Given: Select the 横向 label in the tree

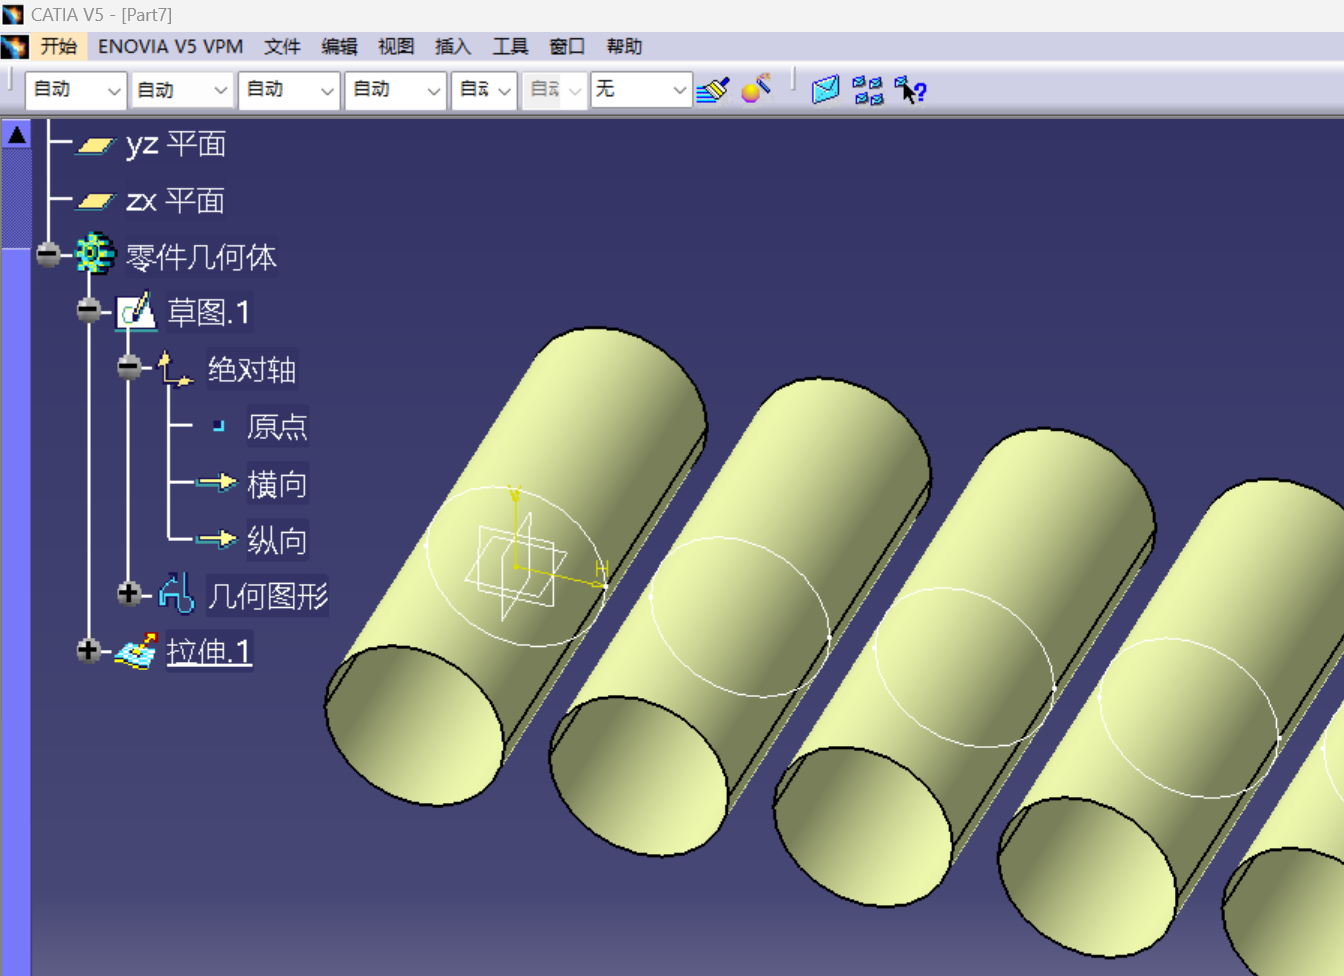Looking at the screenshot, I should [277, 484].
